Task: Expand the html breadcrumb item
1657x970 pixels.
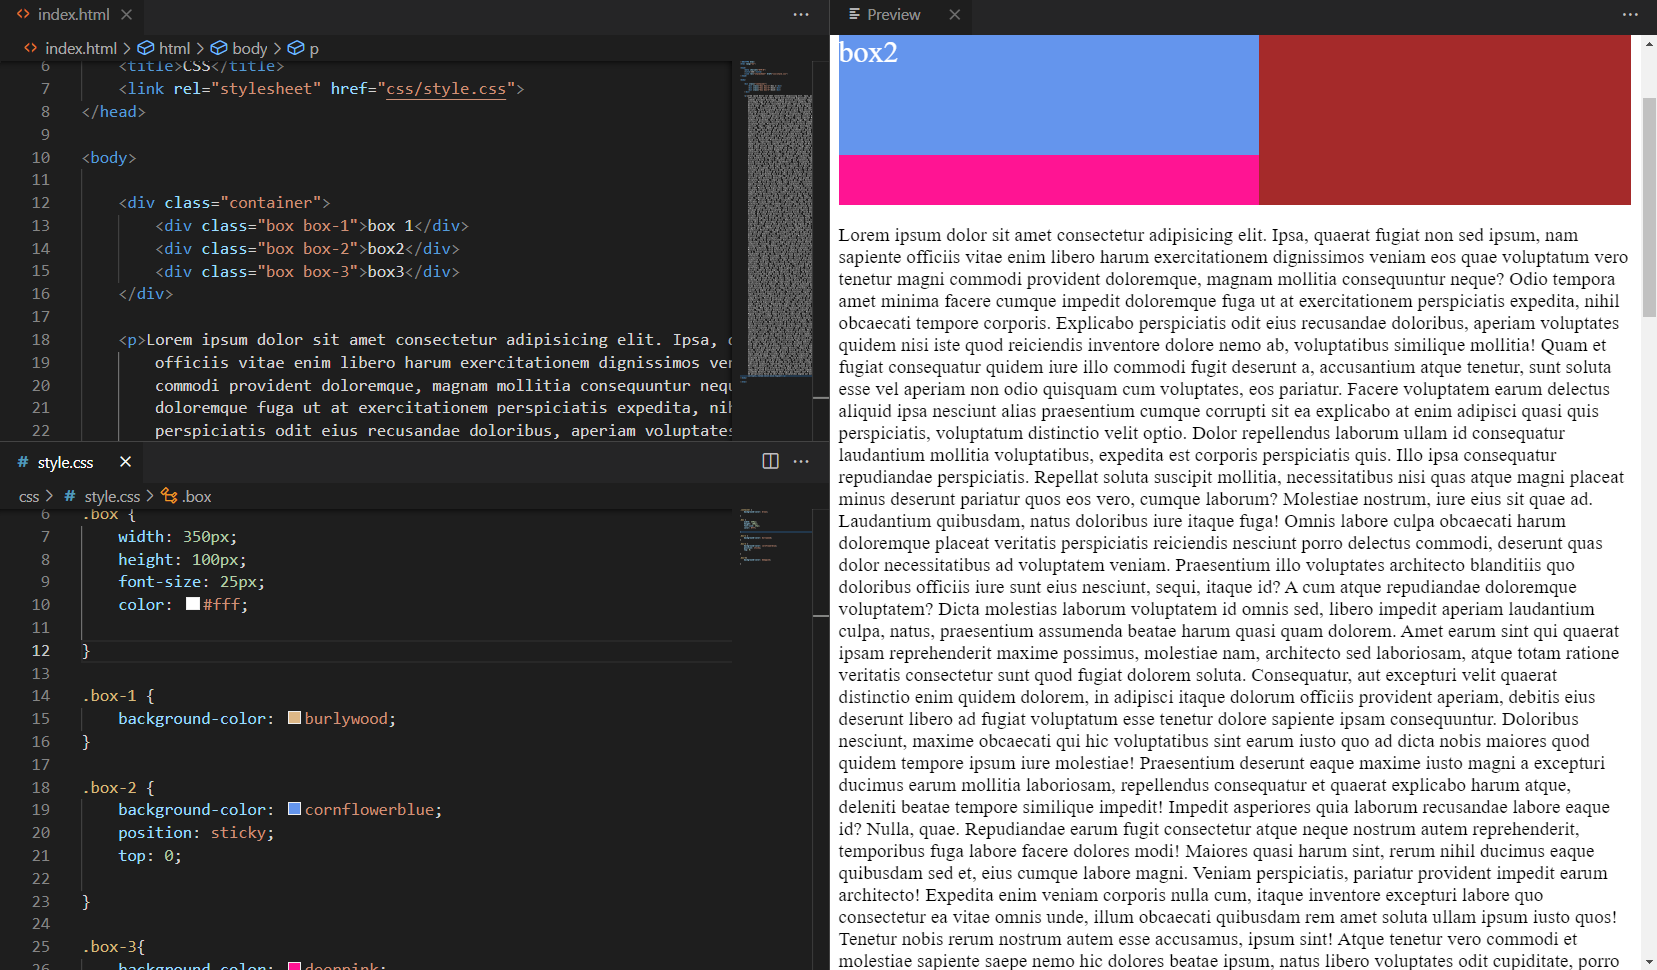Action: 174,48
